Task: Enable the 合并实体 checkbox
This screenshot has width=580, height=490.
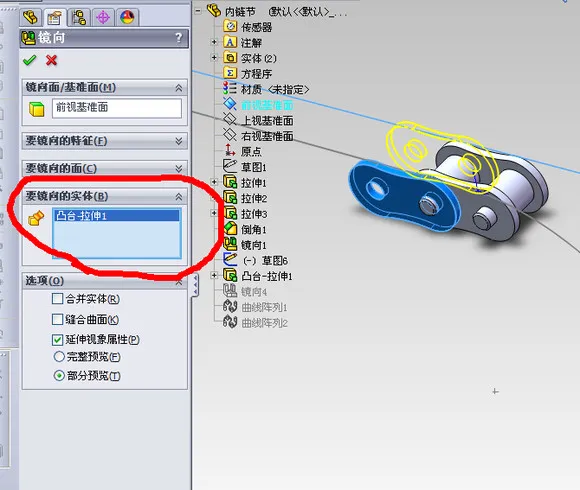Action: (57, 299)
